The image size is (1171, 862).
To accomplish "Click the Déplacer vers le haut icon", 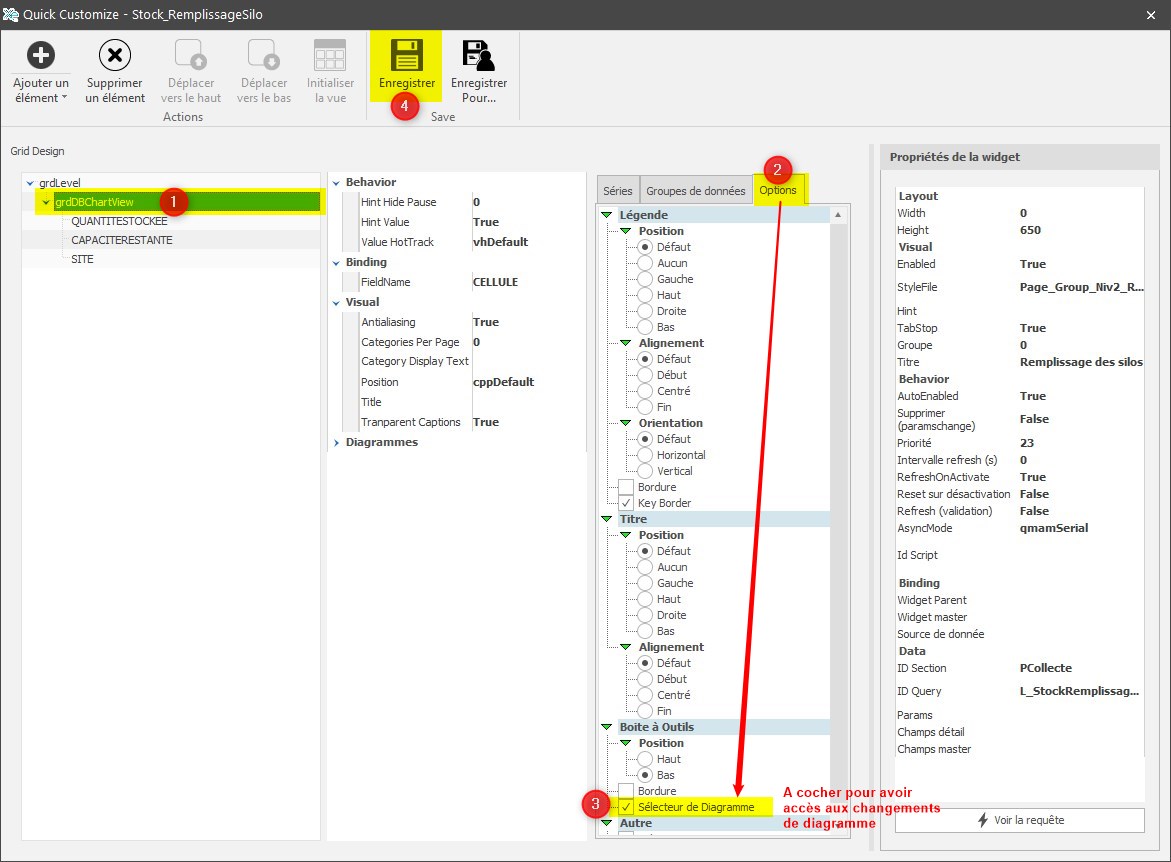I will tap(190, 55).
